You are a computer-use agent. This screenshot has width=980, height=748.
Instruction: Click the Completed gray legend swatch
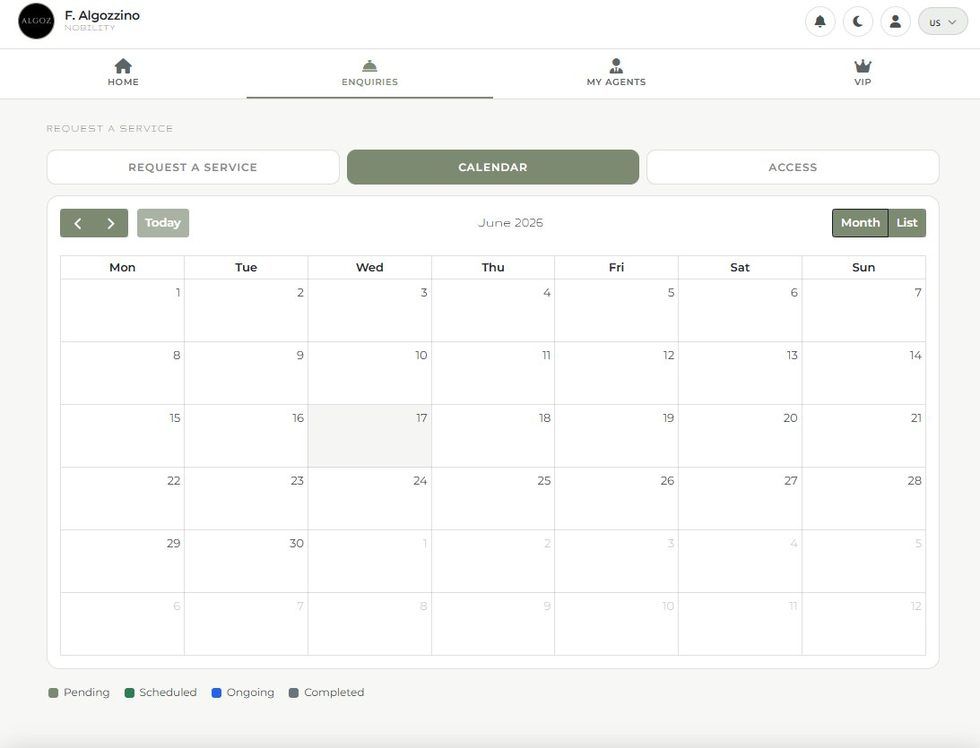[294, 692]
